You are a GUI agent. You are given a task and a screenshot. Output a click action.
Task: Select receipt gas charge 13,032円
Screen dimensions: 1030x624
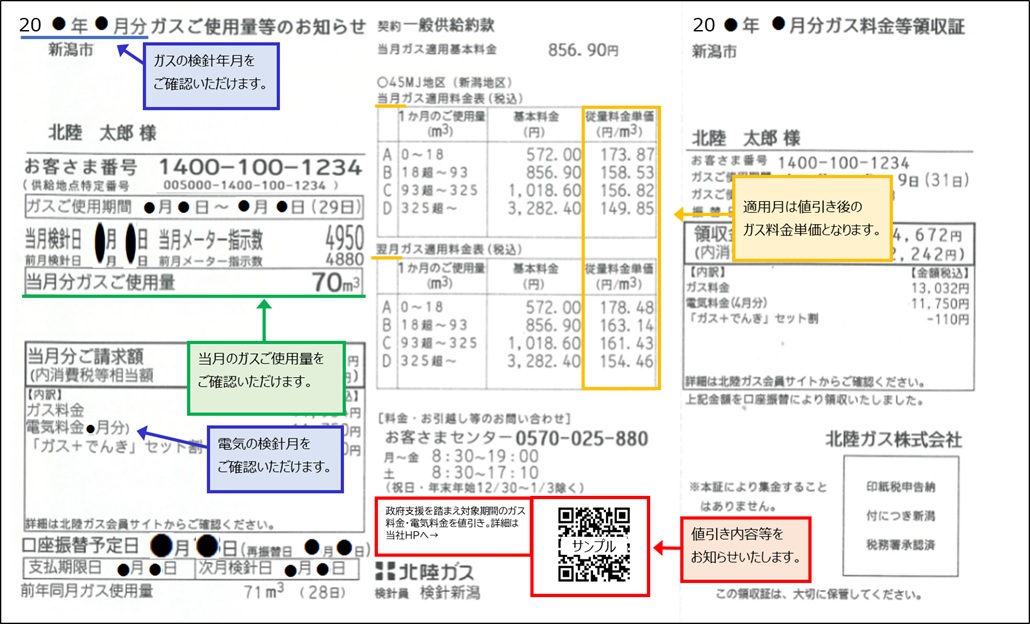click(x=939, y=288)
